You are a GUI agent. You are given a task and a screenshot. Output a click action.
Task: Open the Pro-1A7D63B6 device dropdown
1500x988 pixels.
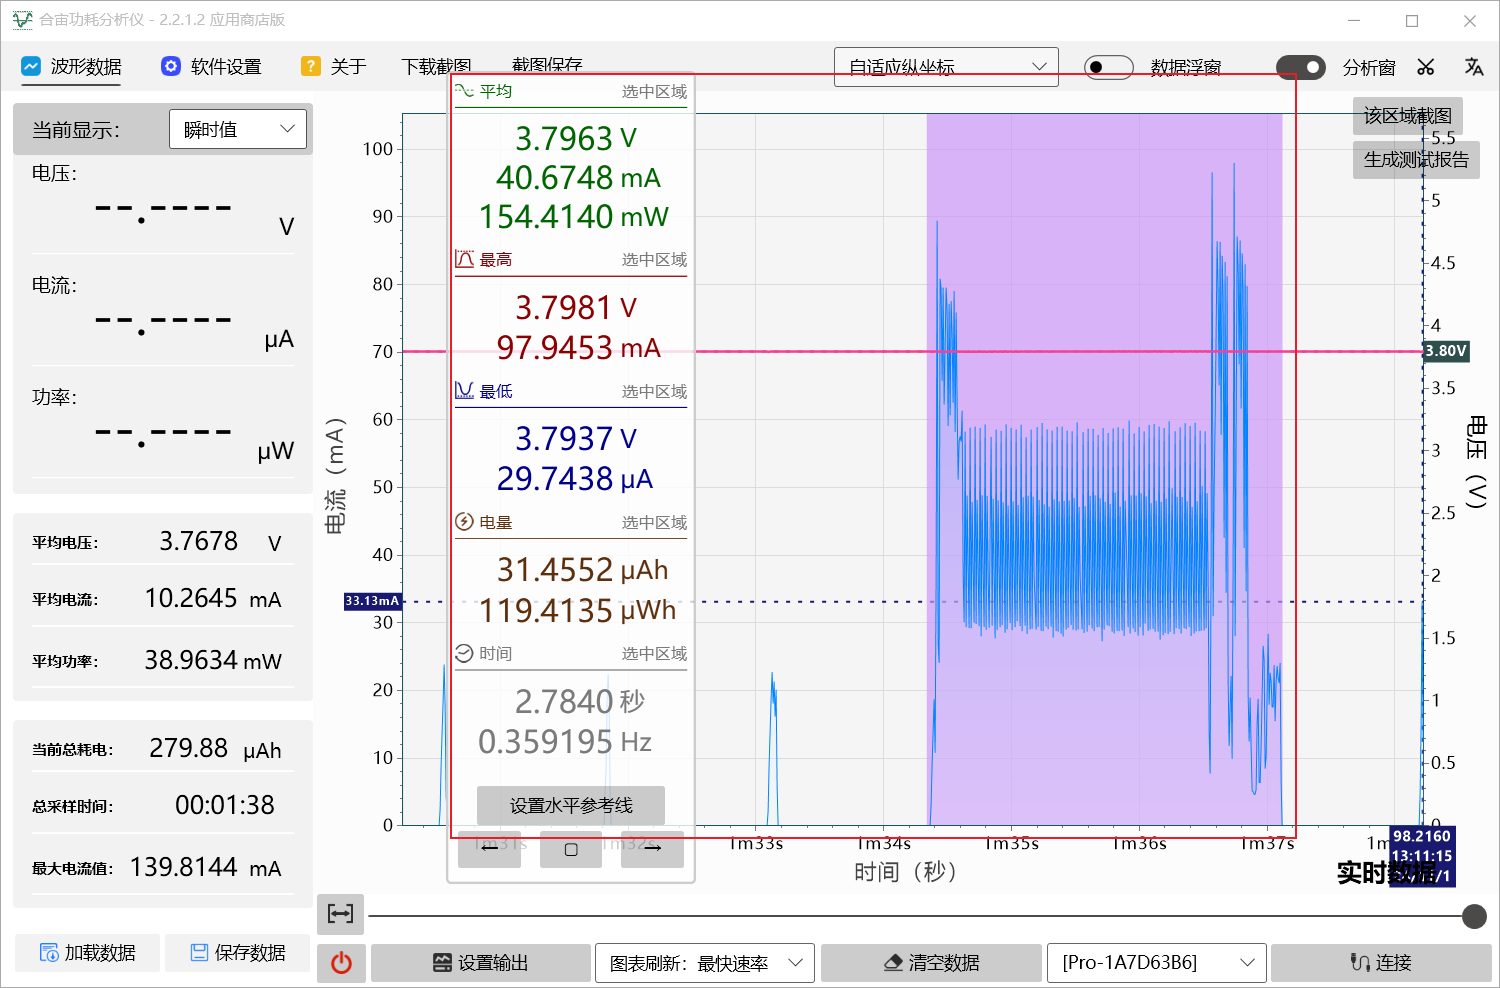click(x=1157, y=963)
